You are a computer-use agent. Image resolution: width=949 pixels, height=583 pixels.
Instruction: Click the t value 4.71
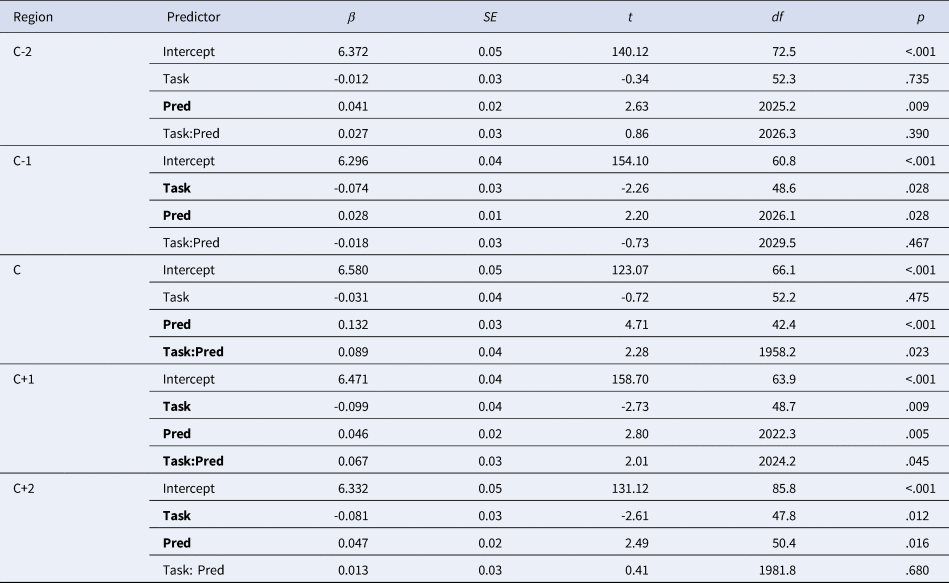[x=643, y=324]
